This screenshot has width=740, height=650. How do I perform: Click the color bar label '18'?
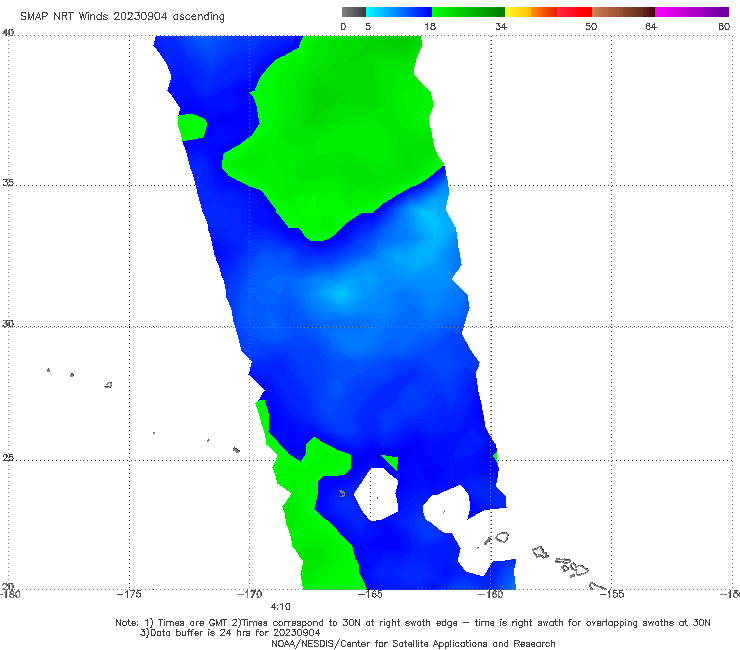(x=430, y=26)
